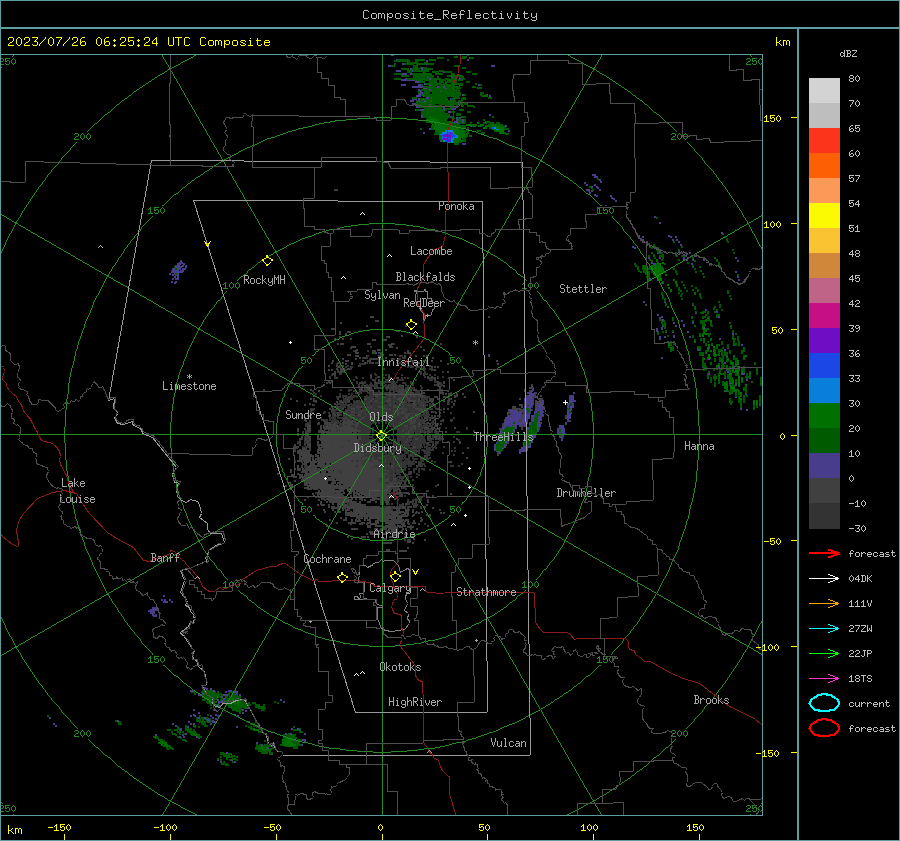Viewport: 900px width, 841px height.
Task: Click the cyan 27ZW arrow icon
Action: [x=824, y=629]
